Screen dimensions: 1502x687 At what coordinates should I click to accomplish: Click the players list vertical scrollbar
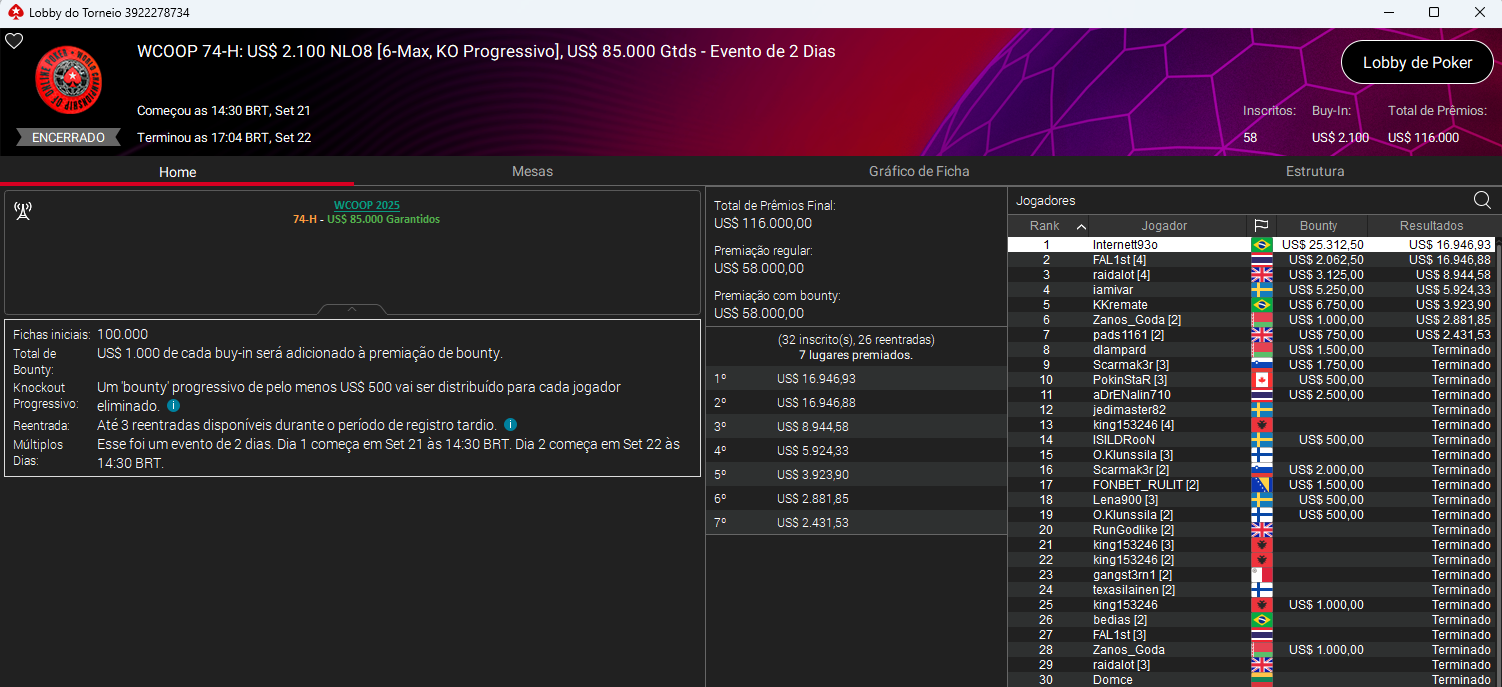pos(1498,460)
